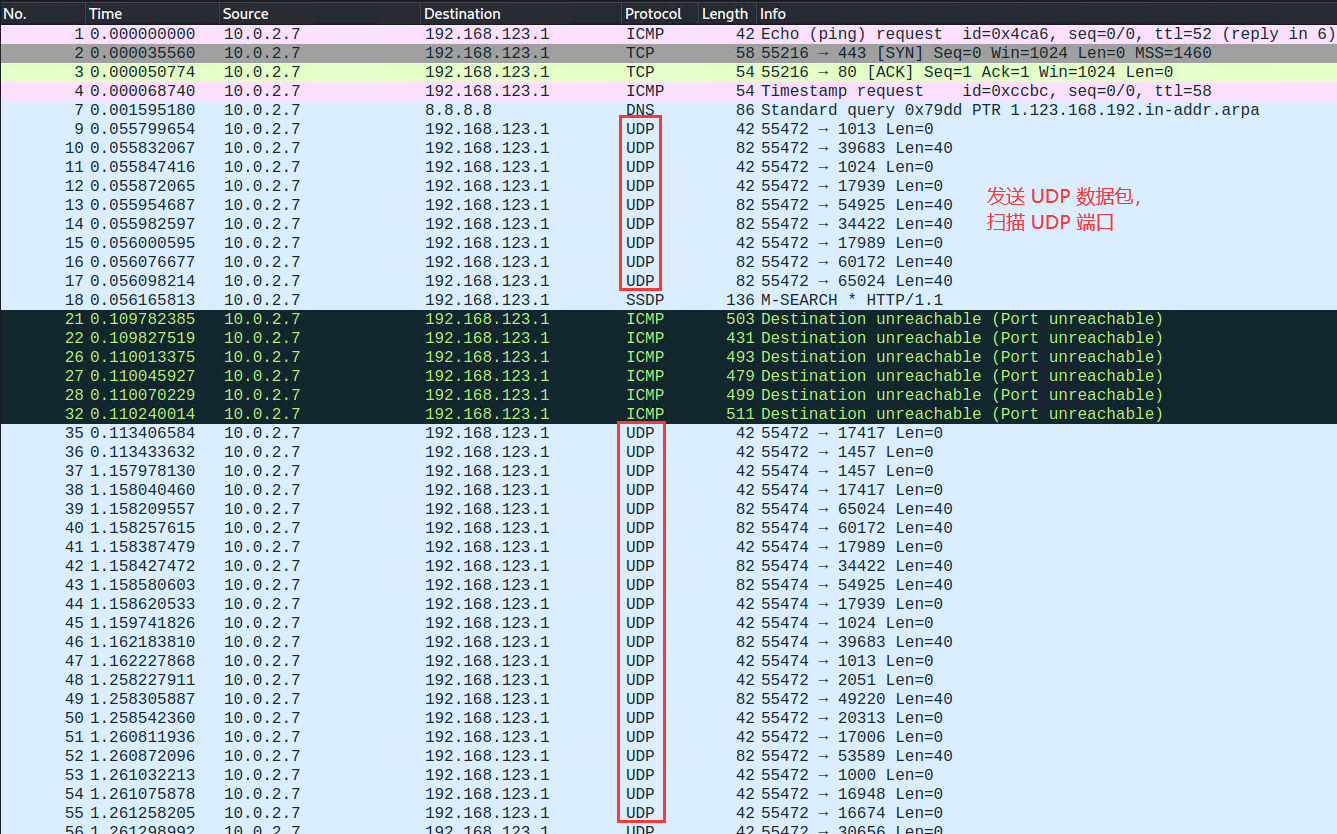This screenshot has height=834, width=1337.
Task: Select packet 36 UDP 55472 → 1457
Action: [668, 452]
